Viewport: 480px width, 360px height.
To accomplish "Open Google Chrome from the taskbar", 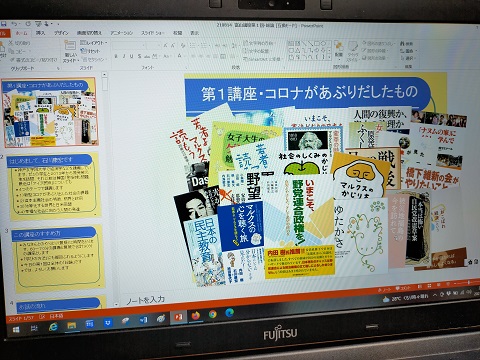I will pos(213,314).
